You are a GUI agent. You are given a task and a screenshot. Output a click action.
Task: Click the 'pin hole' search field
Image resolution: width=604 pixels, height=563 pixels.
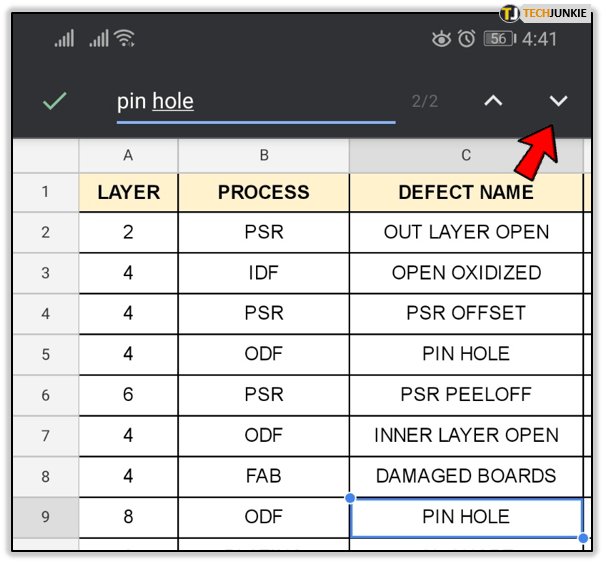coord(255,101)
